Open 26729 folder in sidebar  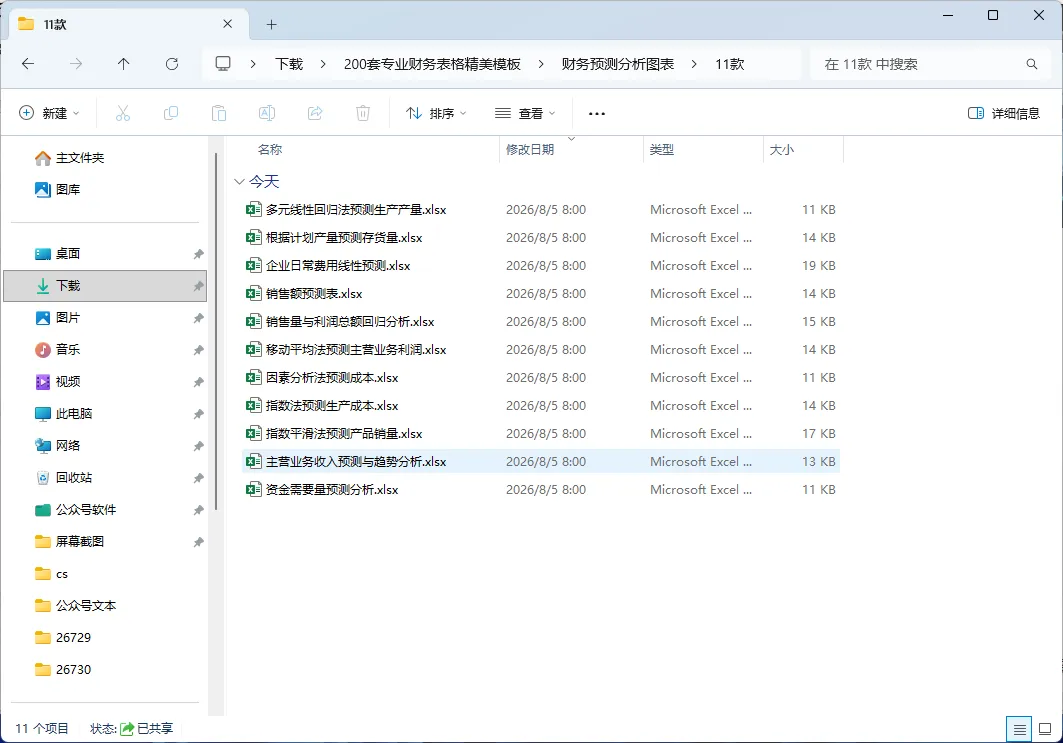point(105,637)
